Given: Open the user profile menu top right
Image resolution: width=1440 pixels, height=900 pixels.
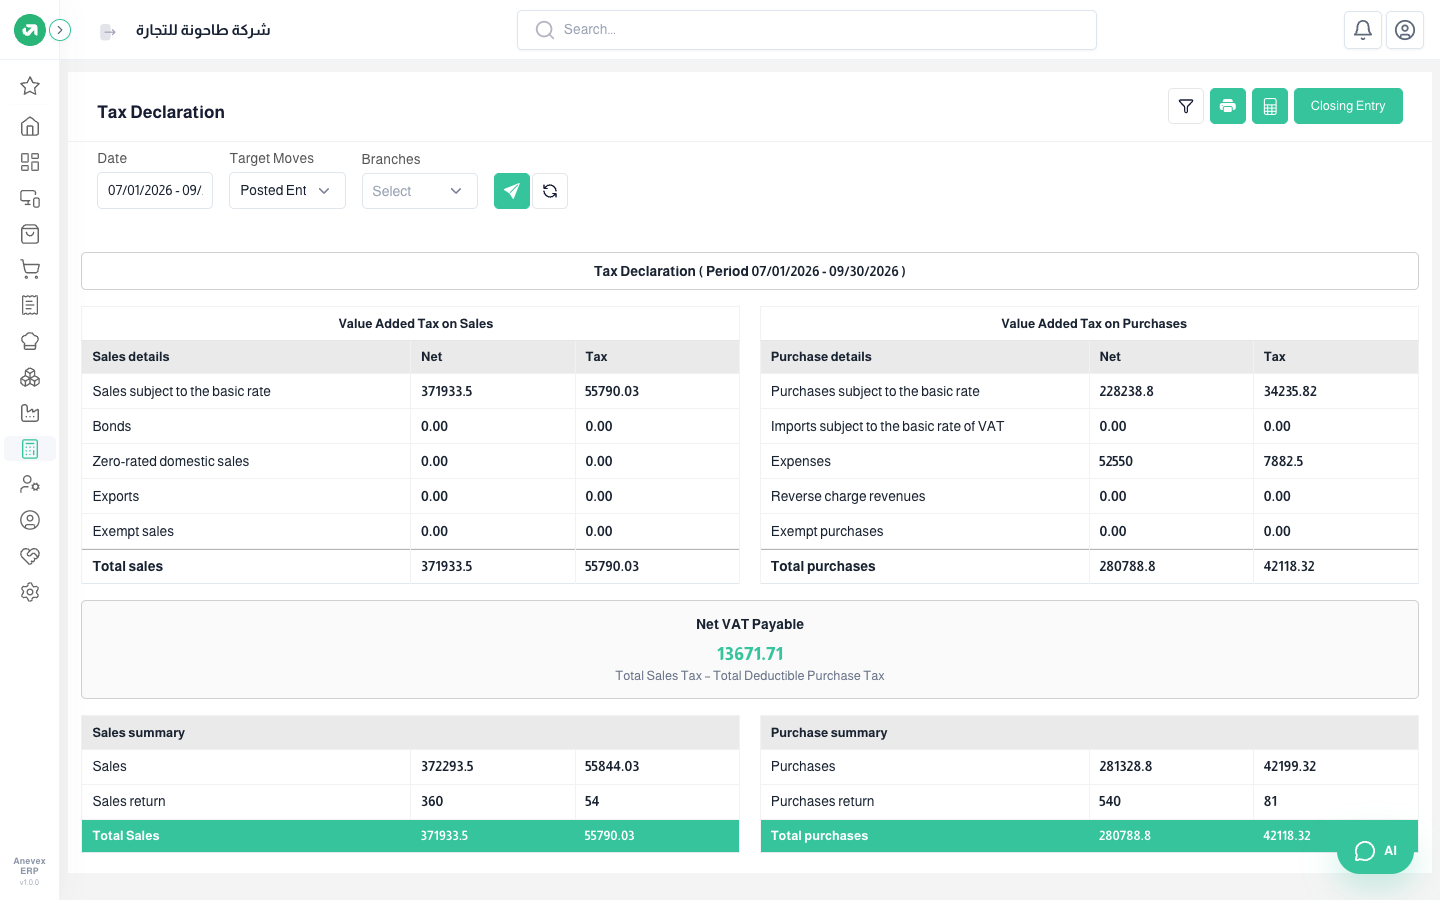Looking at the screenshot, I should [1405, 30].
